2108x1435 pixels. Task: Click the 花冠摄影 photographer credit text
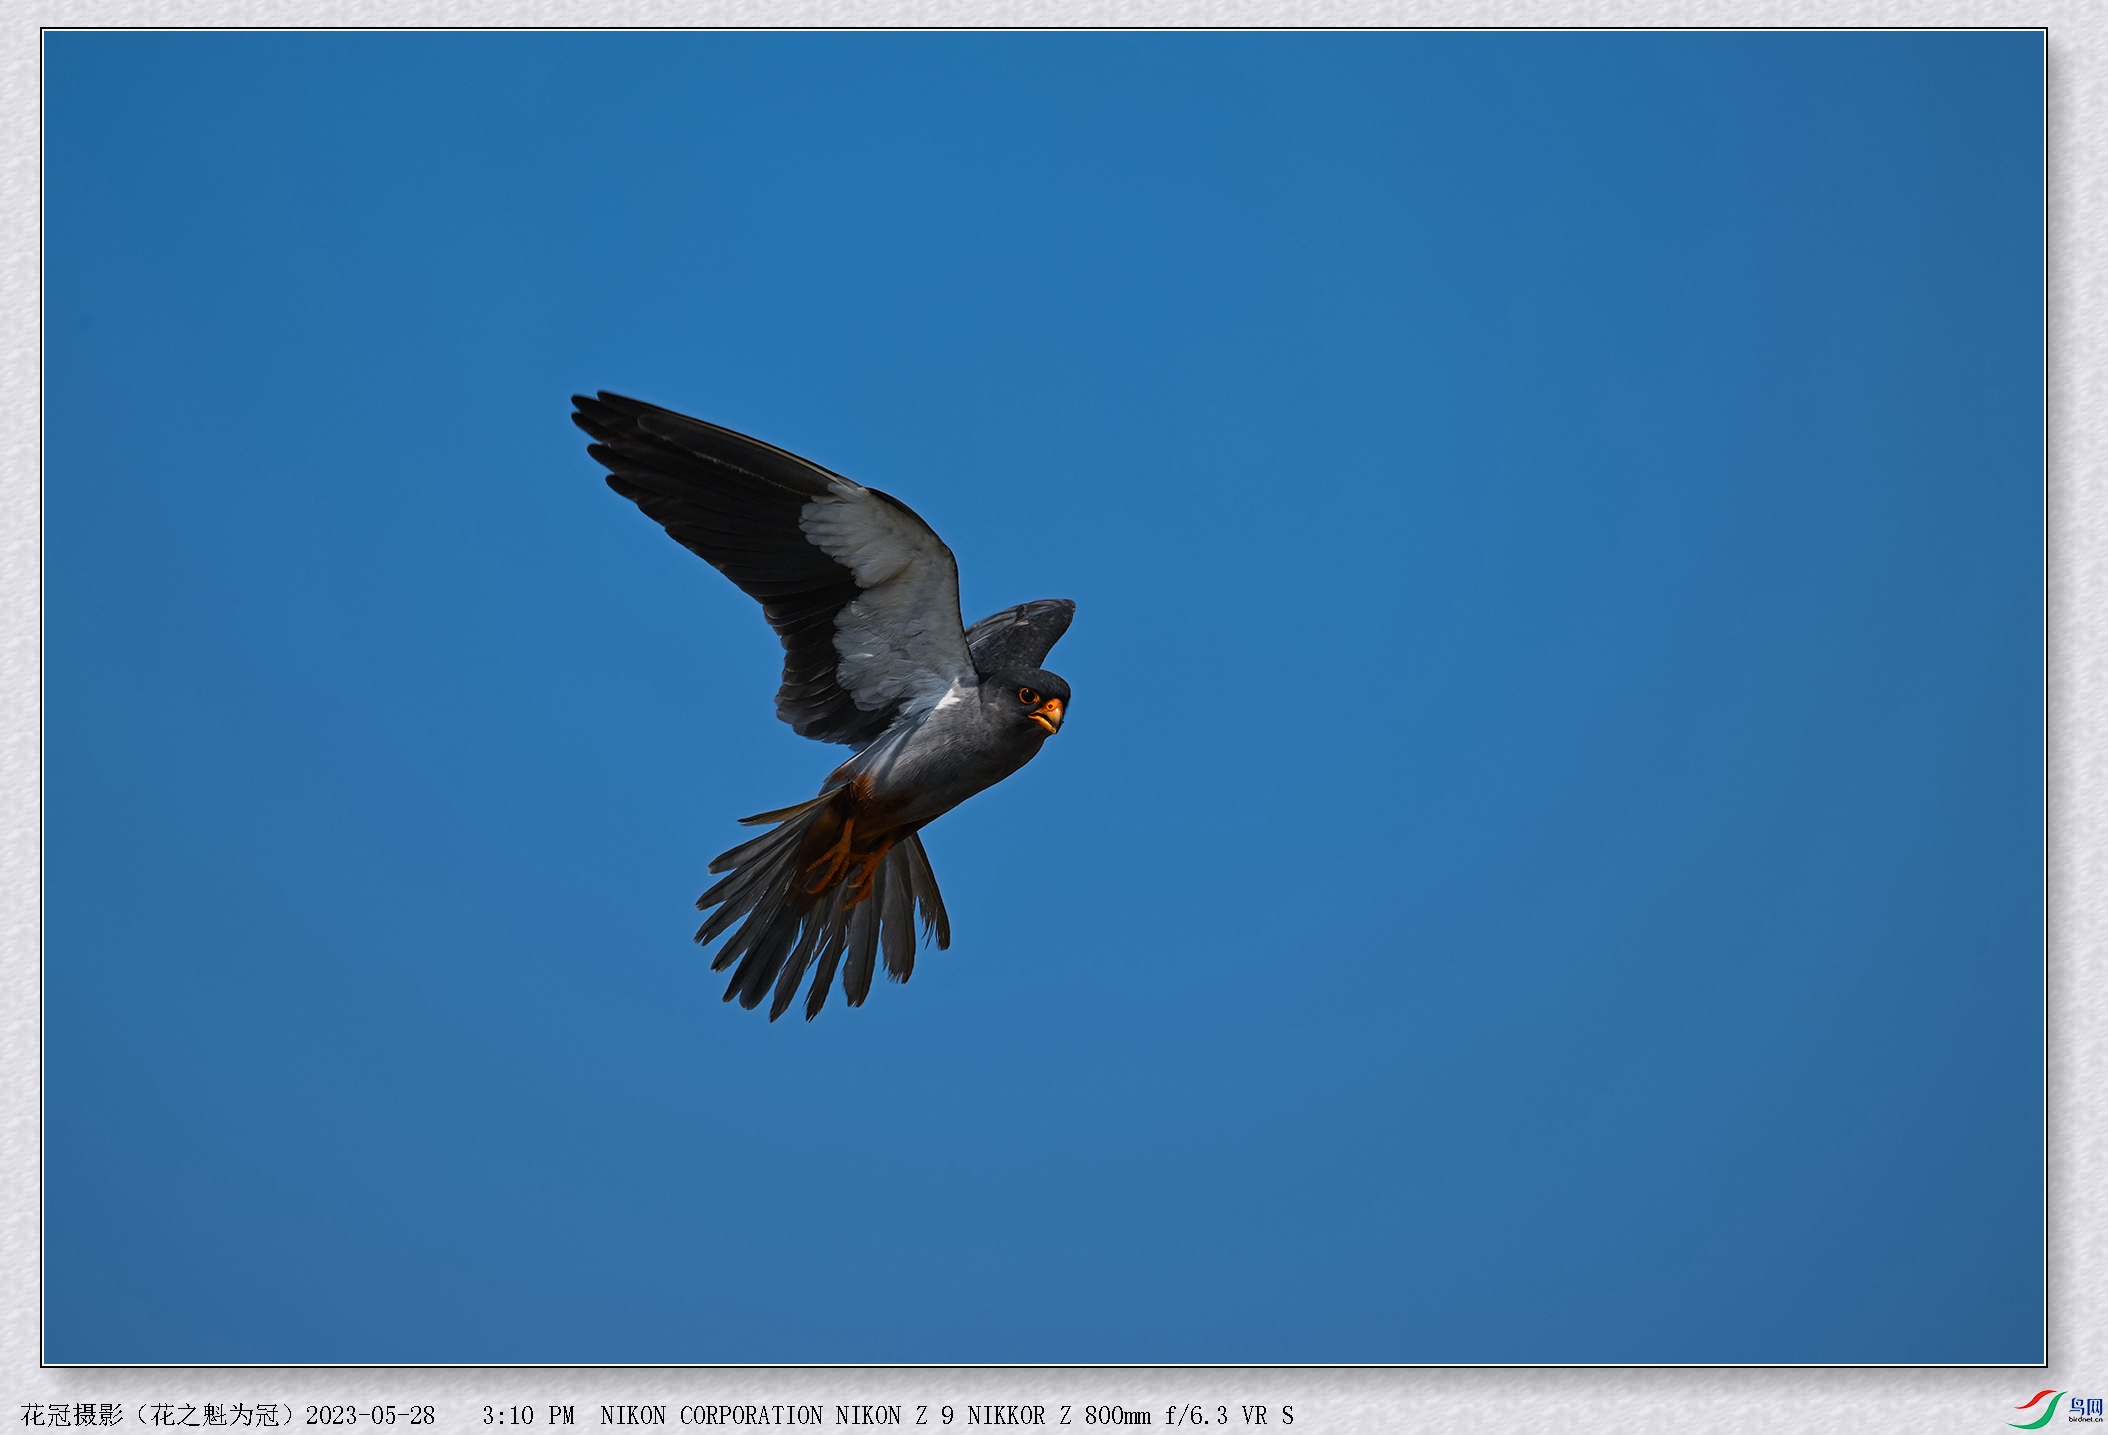[72, 1415]
